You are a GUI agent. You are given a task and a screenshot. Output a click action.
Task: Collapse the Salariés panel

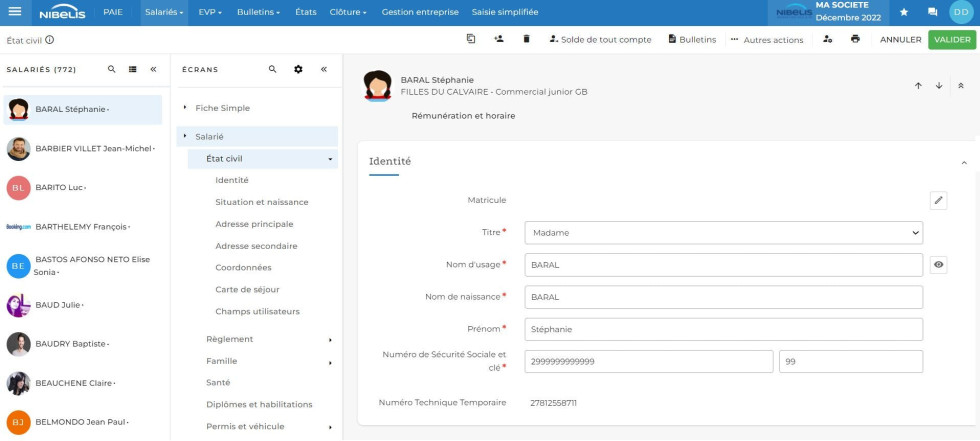pos(153,70)
